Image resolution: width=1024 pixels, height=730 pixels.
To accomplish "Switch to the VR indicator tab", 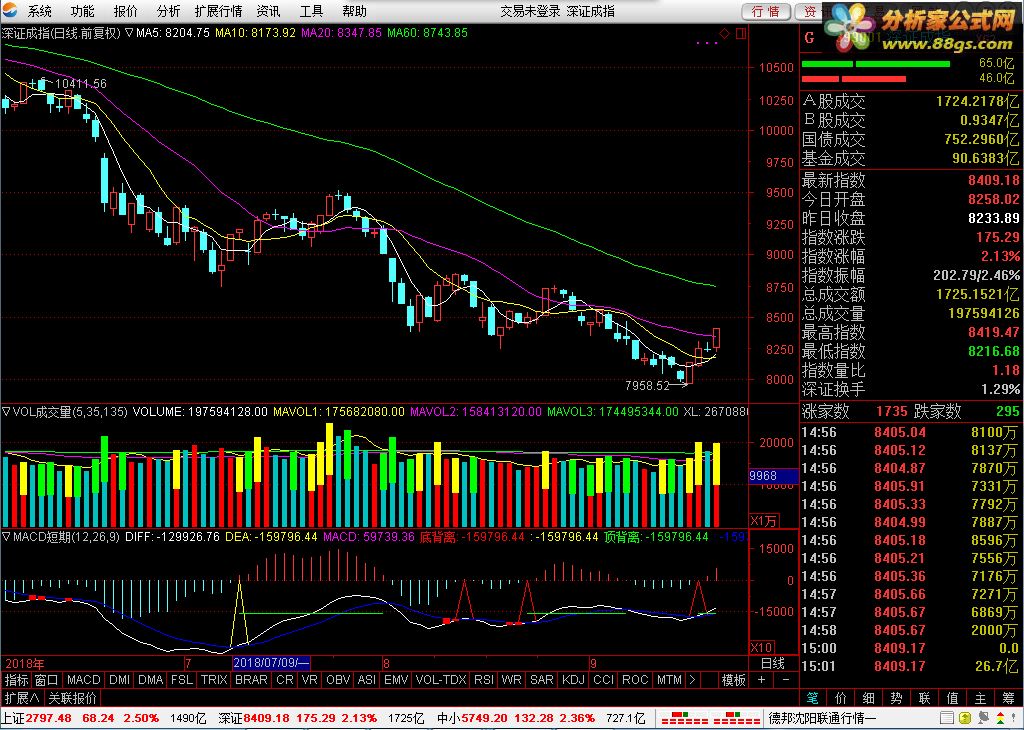I will [310, 680].
